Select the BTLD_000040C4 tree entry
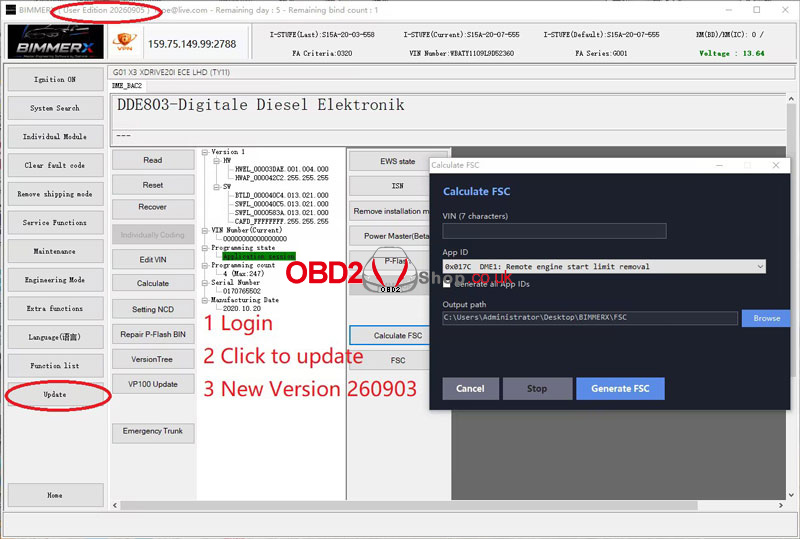Image resolution: width=800 pixels, height=539 pixels. click(282, 195)
